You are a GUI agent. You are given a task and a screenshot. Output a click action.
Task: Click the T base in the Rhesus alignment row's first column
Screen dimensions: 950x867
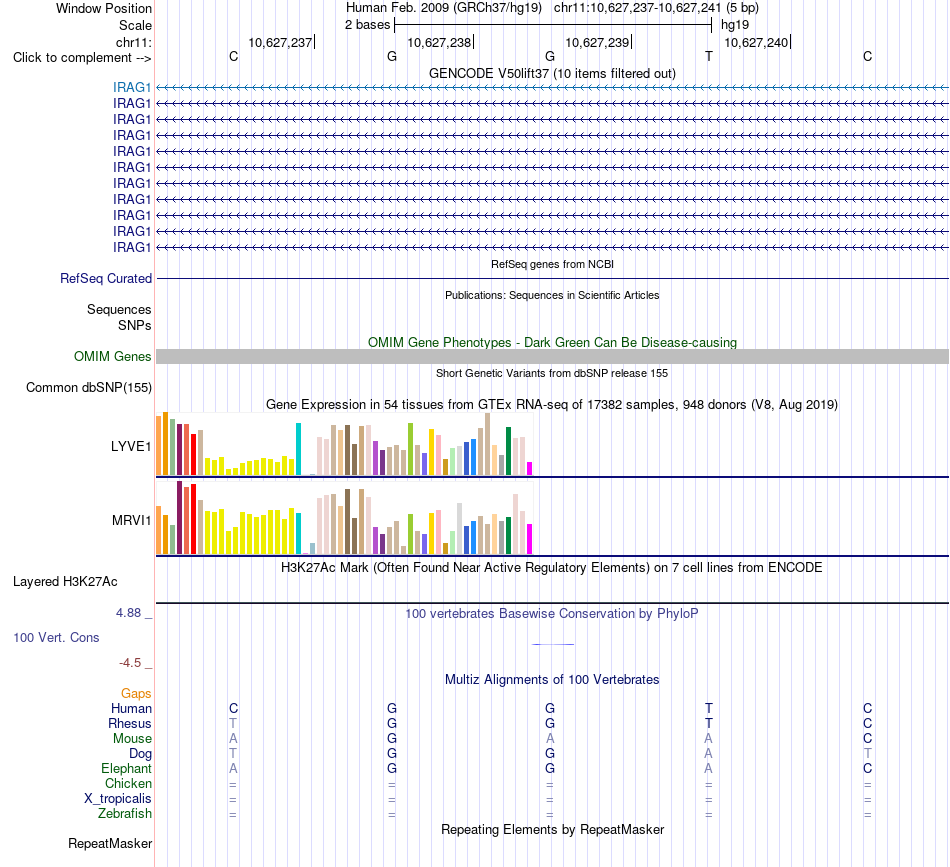click(x=233, y=723)
